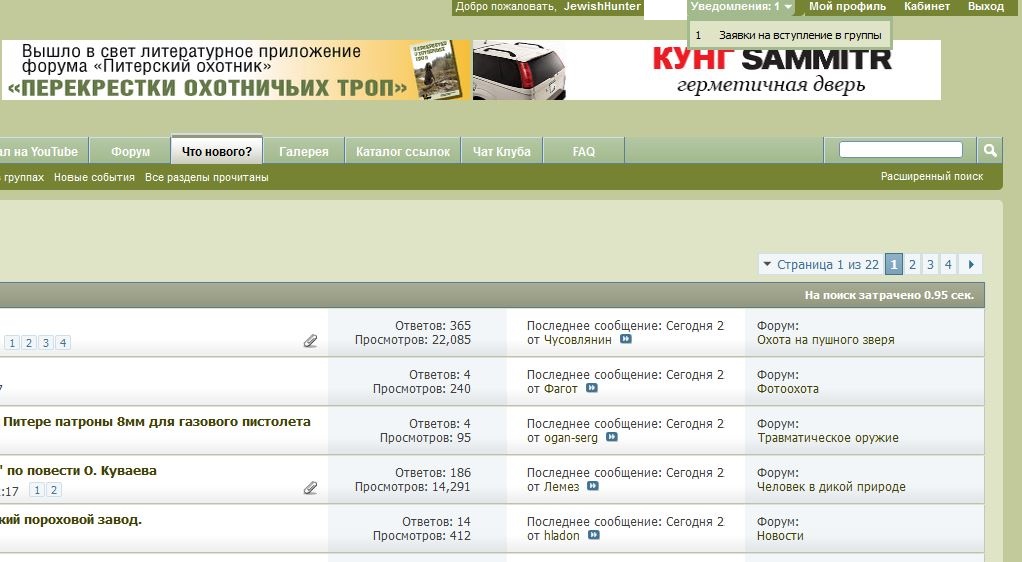Click paperclip attachment icon in first thread
This screenshot has height=562, width=1022.
311,341
